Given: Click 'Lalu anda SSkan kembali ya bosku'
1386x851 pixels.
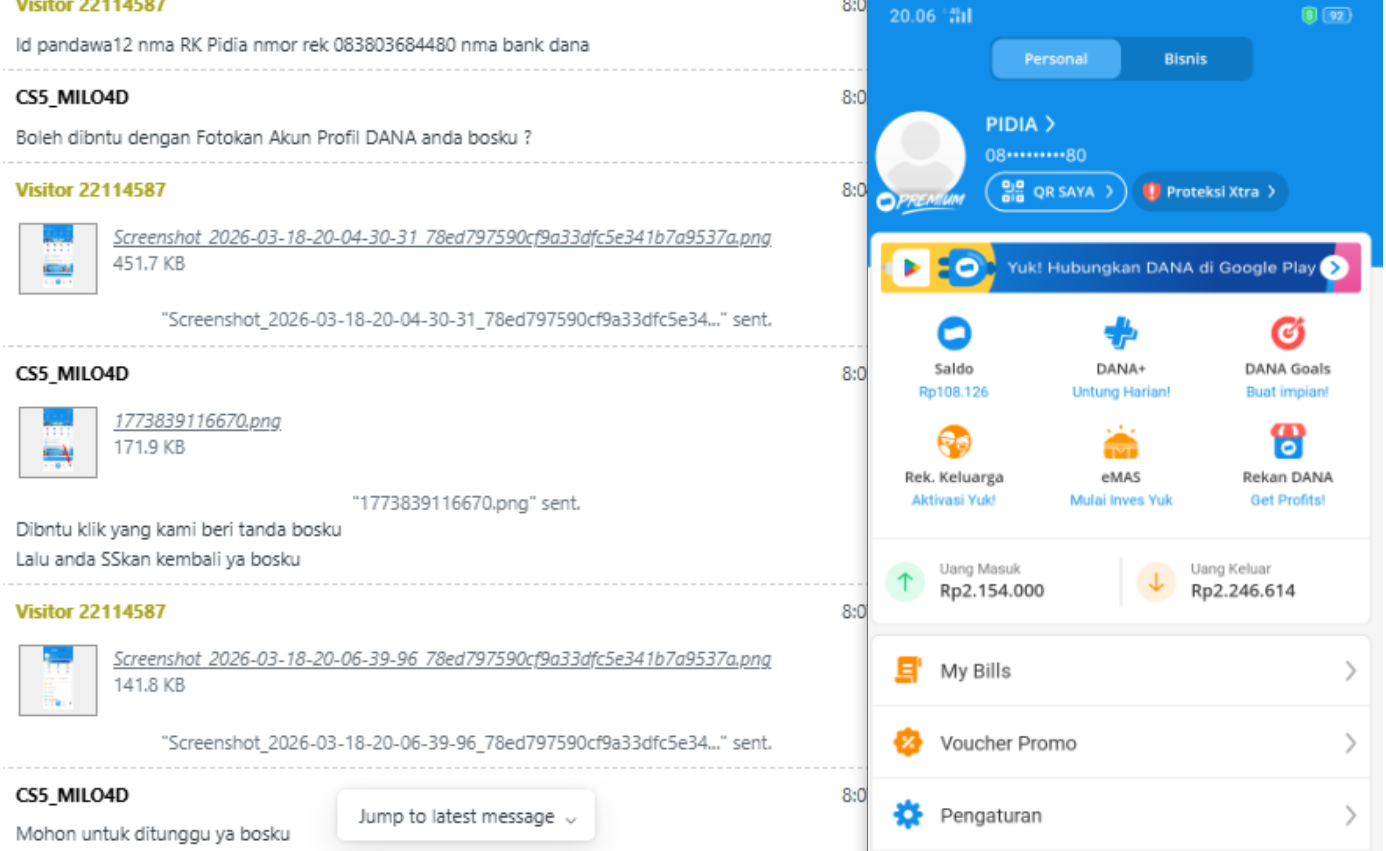Looking at the screenshot, I should click(x=158, y=559).
